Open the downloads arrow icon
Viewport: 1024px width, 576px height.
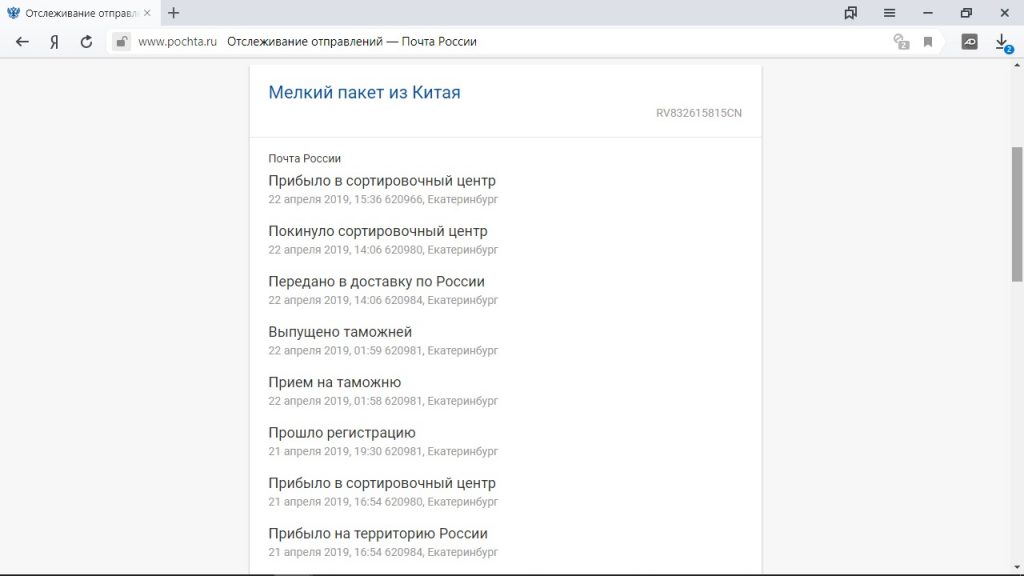1002,42
